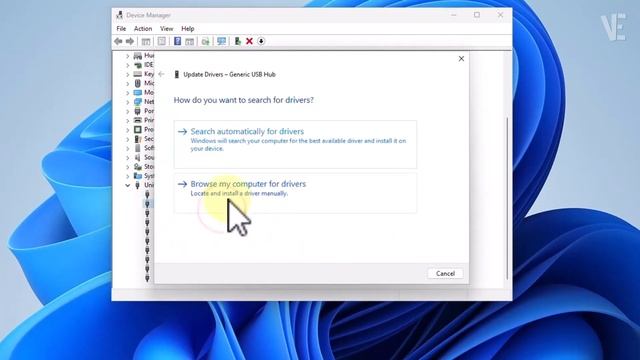Click the printer icon beside Pri entry
This screenshot has width=640, height=360.
[138, 120]
